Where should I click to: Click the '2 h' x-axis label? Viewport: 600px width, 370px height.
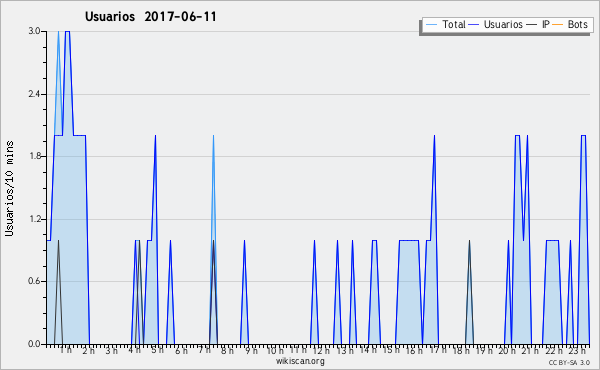click(x=88, y=350)
